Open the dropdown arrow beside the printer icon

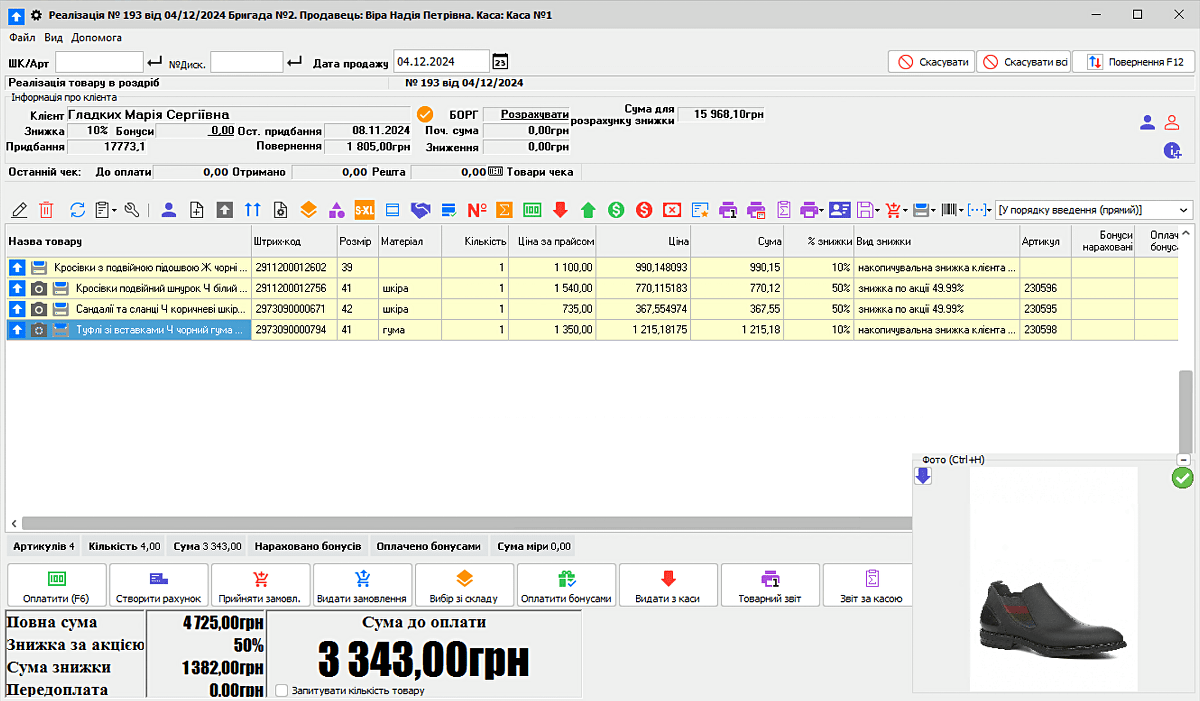tap(820, 210)
